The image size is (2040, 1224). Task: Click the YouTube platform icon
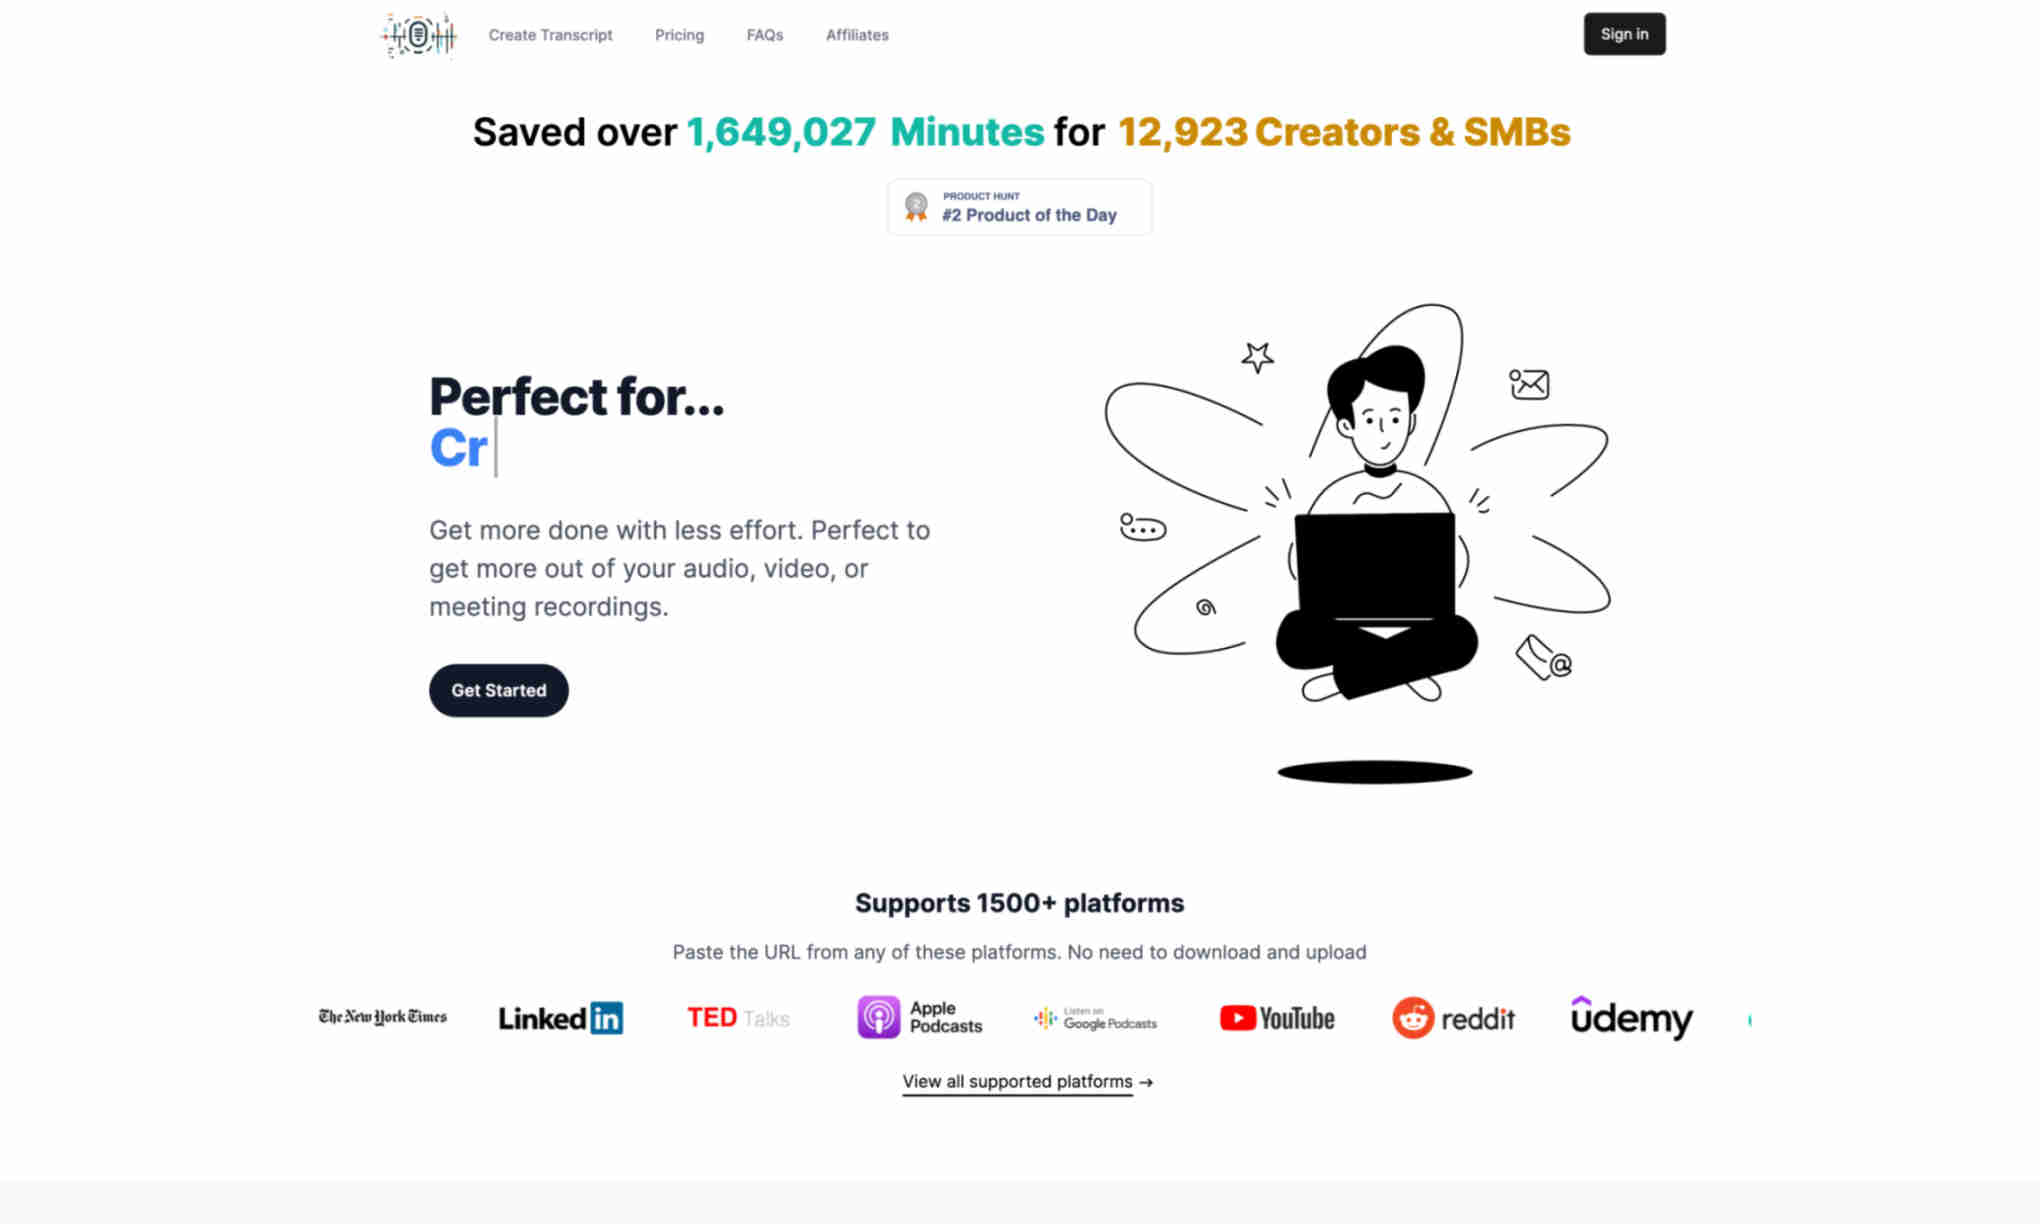1276,1017
